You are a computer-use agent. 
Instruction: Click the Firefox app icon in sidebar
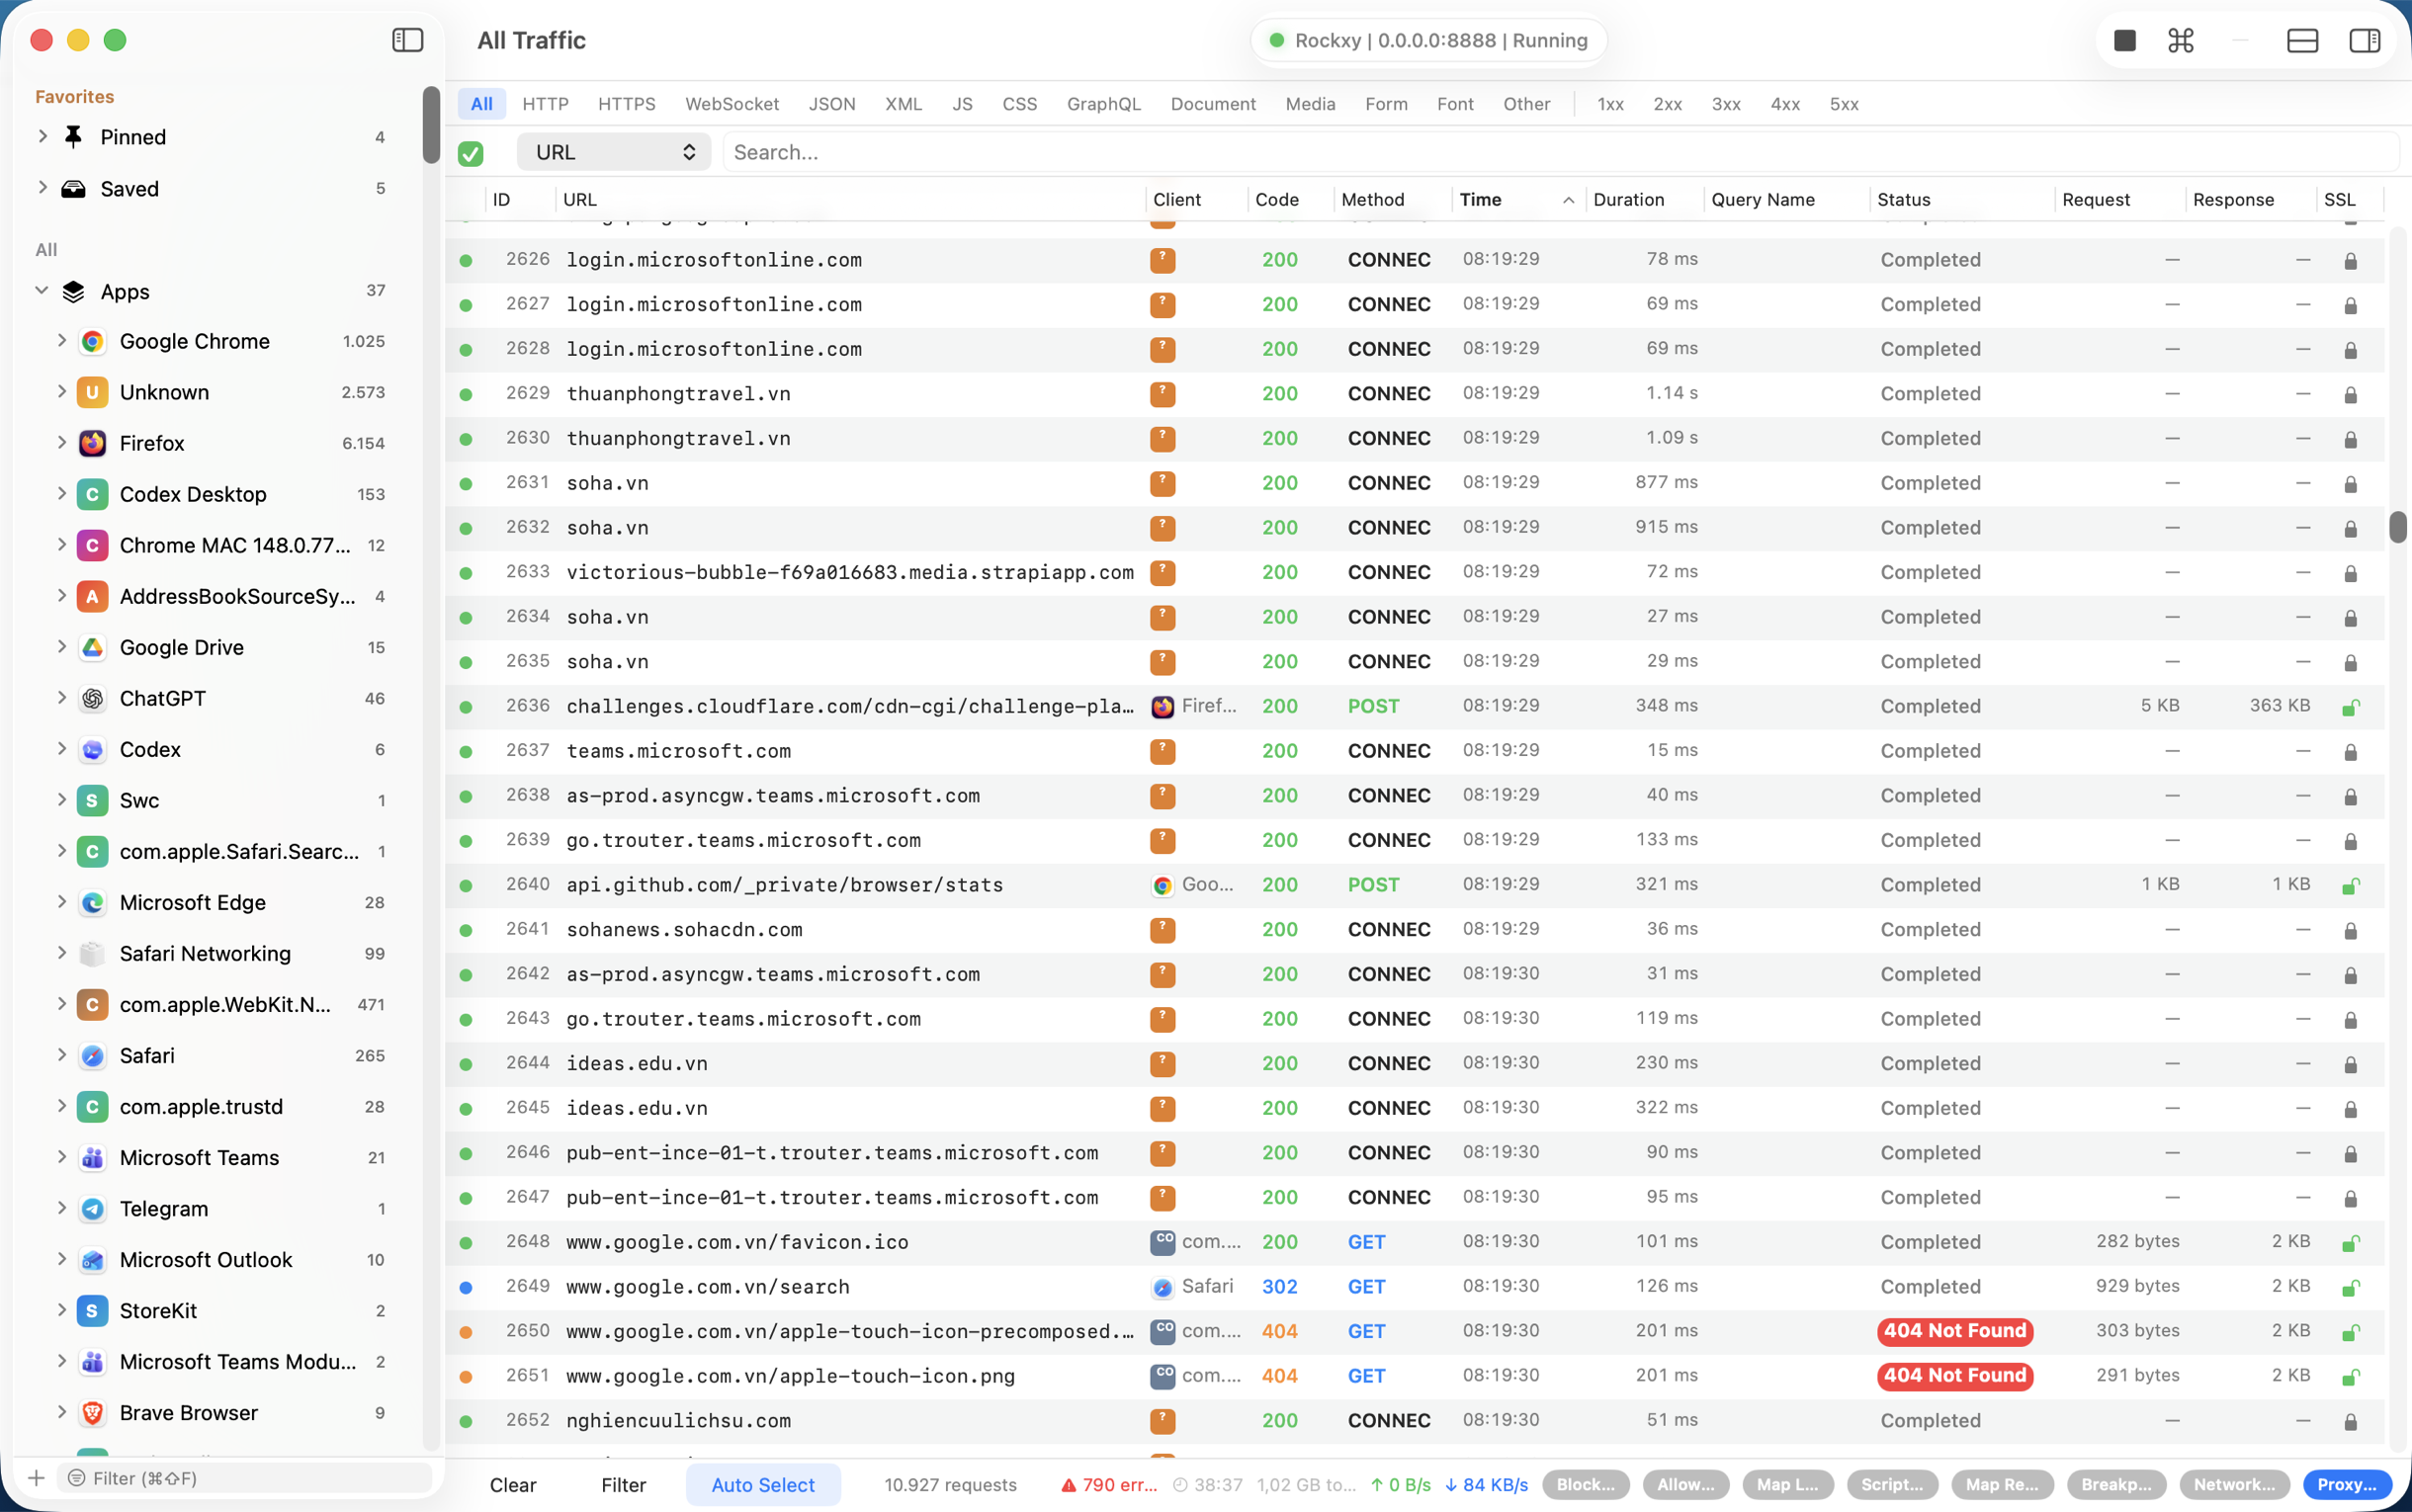tap(92, 443)
